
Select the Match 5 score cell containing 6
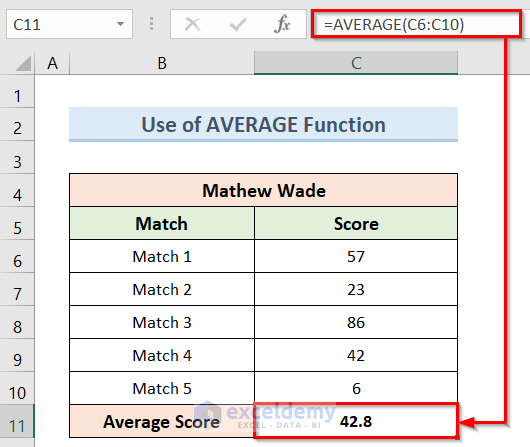[x=356, y=388]
